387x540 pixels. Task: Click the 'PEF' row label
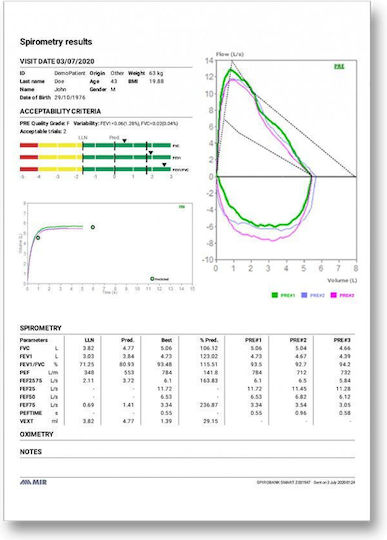(24, 373)
